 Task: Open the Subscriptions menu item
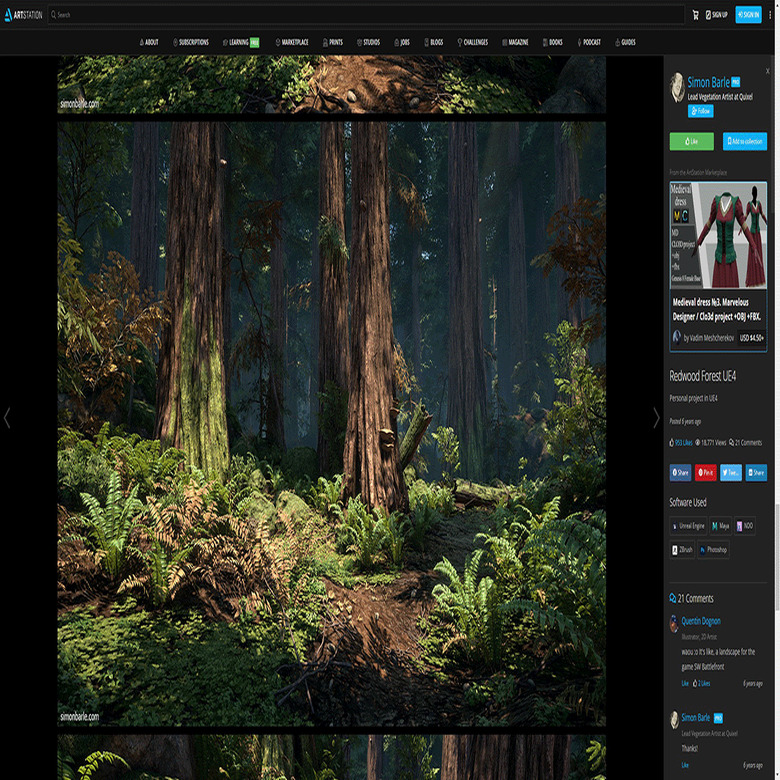pos(191,42)
